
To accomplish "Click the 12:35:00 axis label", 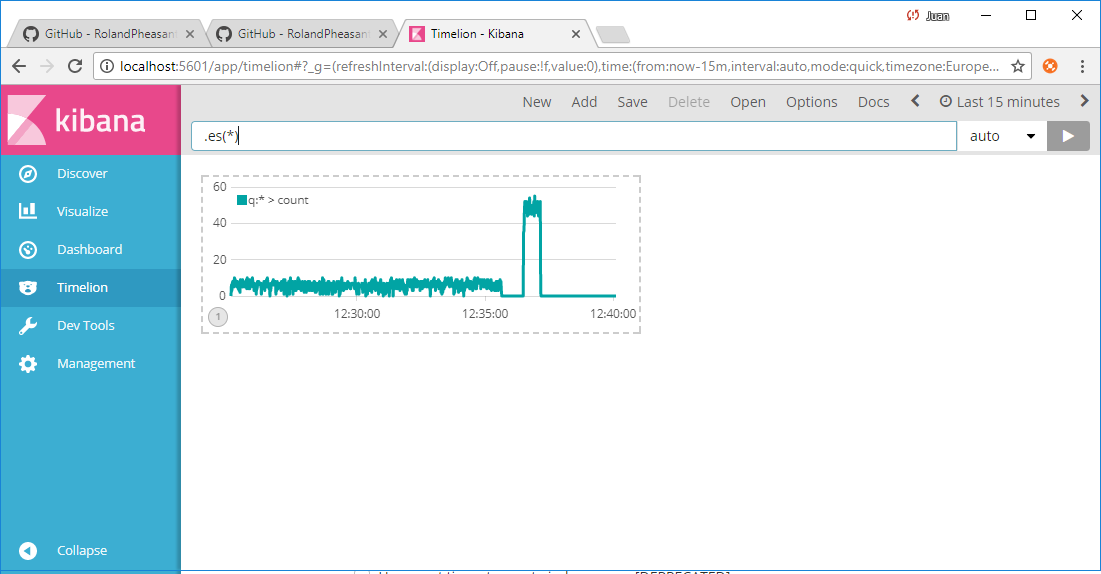I will tap(485, 314).
